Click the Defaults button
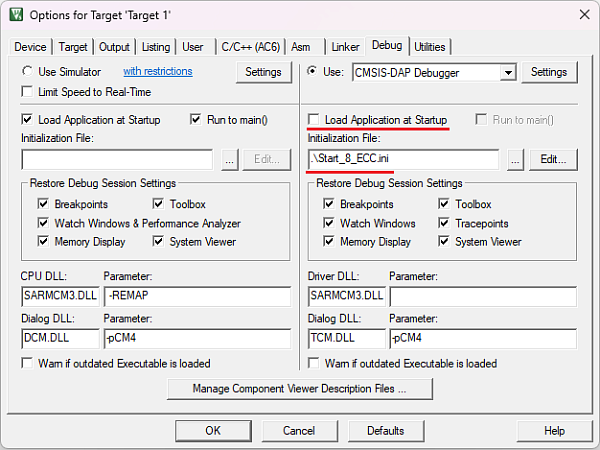600x450 pixels. (385, 430)
